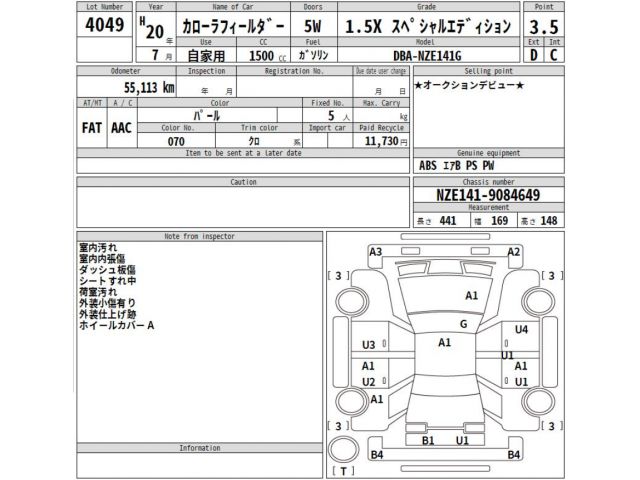Select the U4 dent mark on the door

click(x=520, y=329)
